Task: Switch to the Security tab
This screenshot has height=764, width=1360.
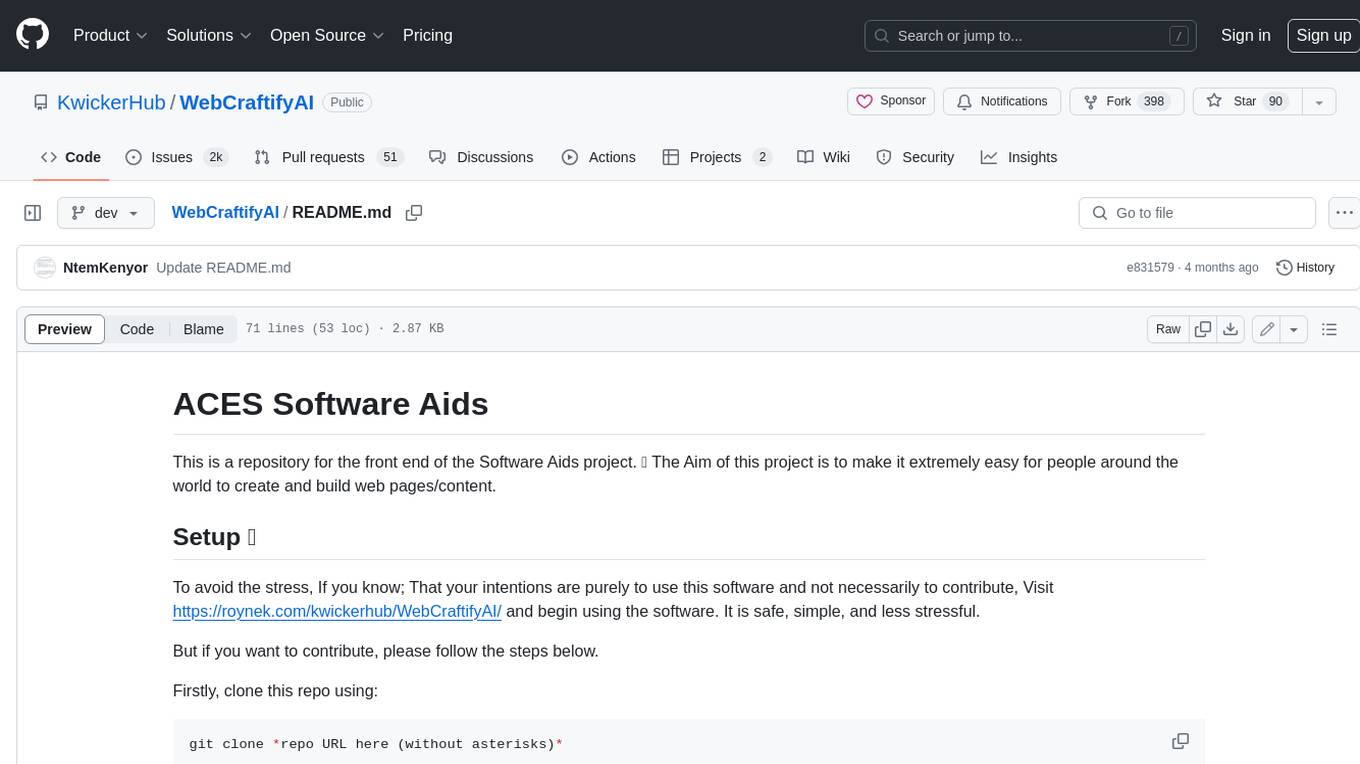Action: [x=915, y=157]
